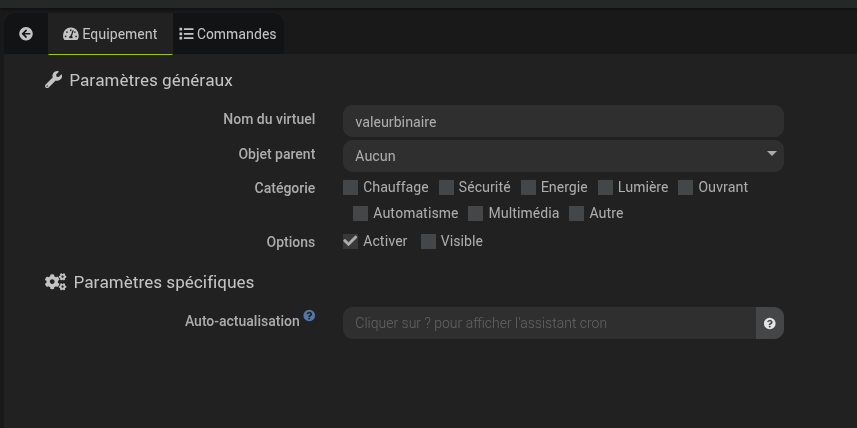The image size is (857, 428).
Task: Check the Ouvrant category box
Action: [x=686, y=187]
